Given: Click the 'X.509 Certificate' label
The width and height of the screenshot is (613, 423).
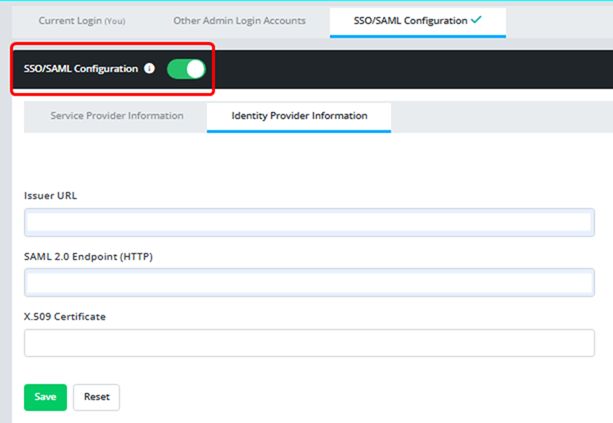Looking at the screenshot, I should pyautogui.click(x=65, y=316).
